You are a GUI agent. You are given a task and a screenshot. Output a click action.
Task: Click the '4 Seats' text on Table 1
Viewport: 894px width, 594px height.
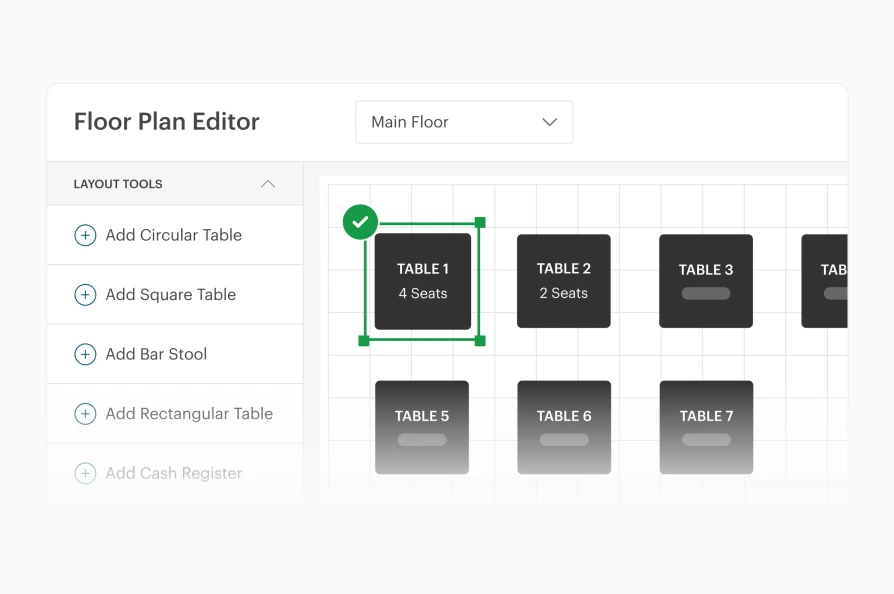coord(423,294)
